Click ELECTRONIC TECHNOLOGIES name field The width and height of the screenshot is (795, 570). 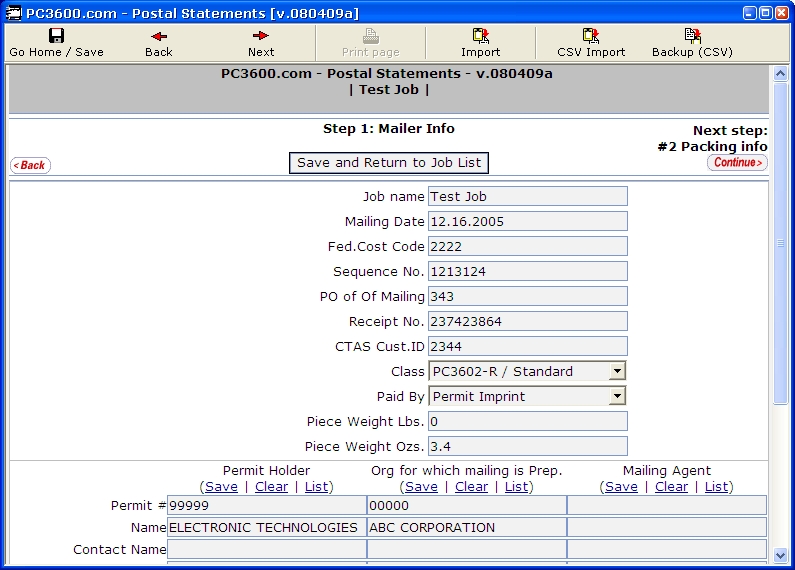(267, 527)
